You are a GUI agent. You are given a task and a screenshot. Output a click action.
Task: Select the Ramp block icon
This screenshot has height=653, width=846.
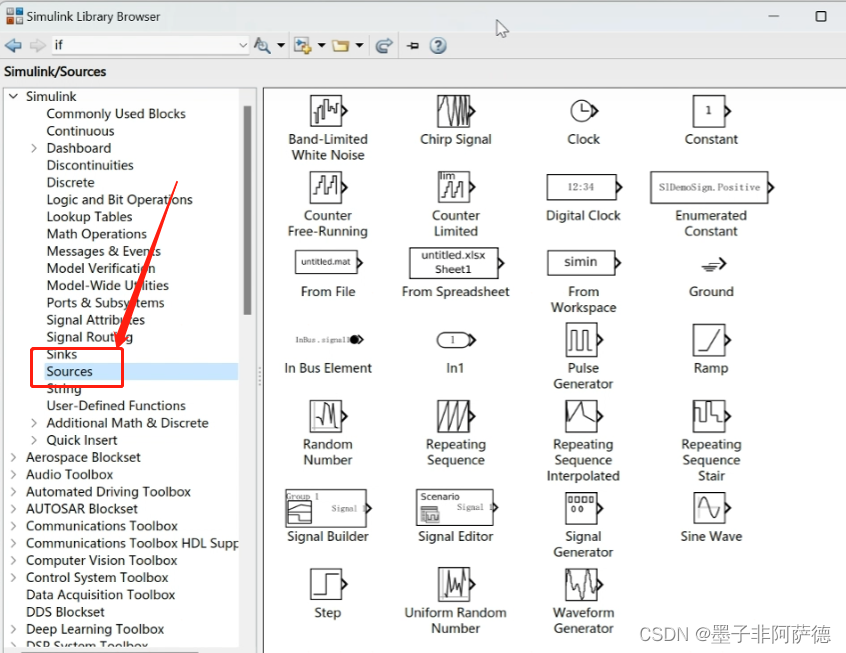[711, 340]
